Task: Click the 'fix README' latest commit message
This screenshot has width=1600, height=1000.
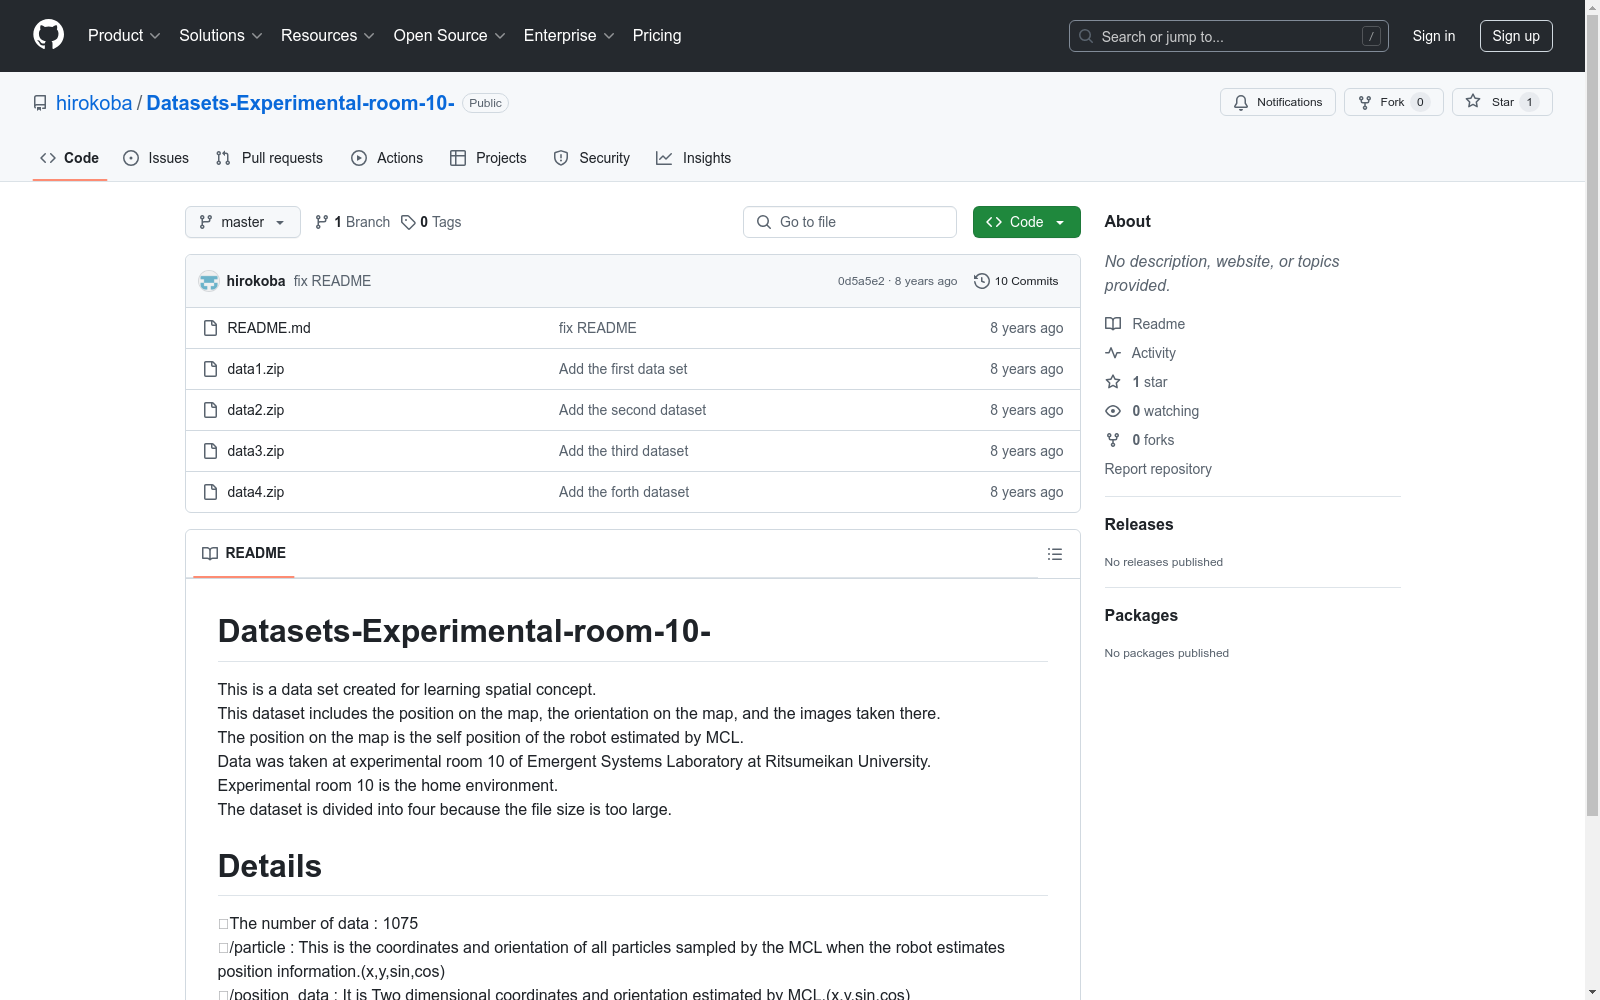Action: coord(332,281)
